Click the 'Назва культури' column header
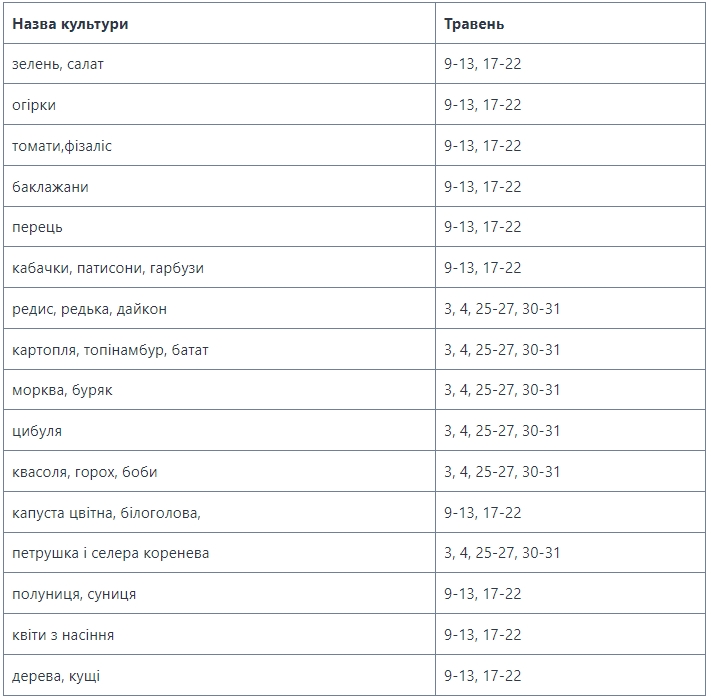Screen dimensions: 711x700 [70, 23]
